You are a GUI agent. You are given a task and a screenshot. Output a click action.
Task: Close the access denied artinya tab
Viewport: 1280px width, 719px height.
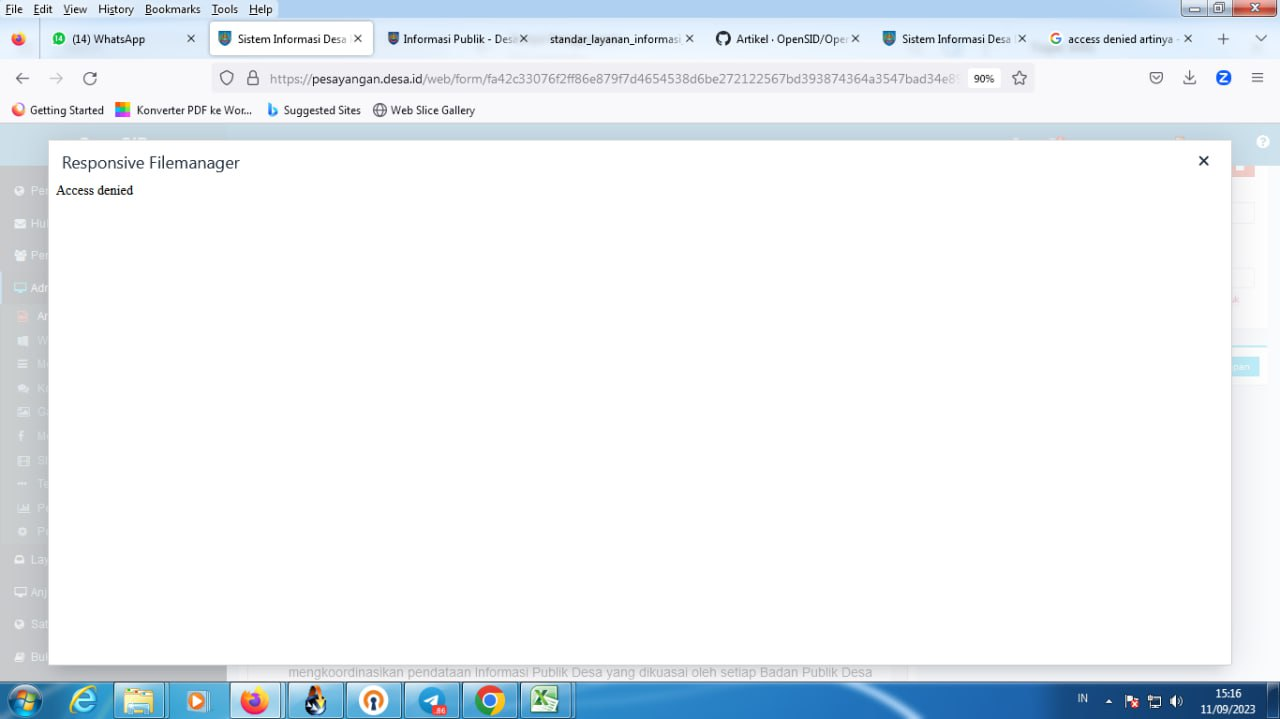(1188, 39)
